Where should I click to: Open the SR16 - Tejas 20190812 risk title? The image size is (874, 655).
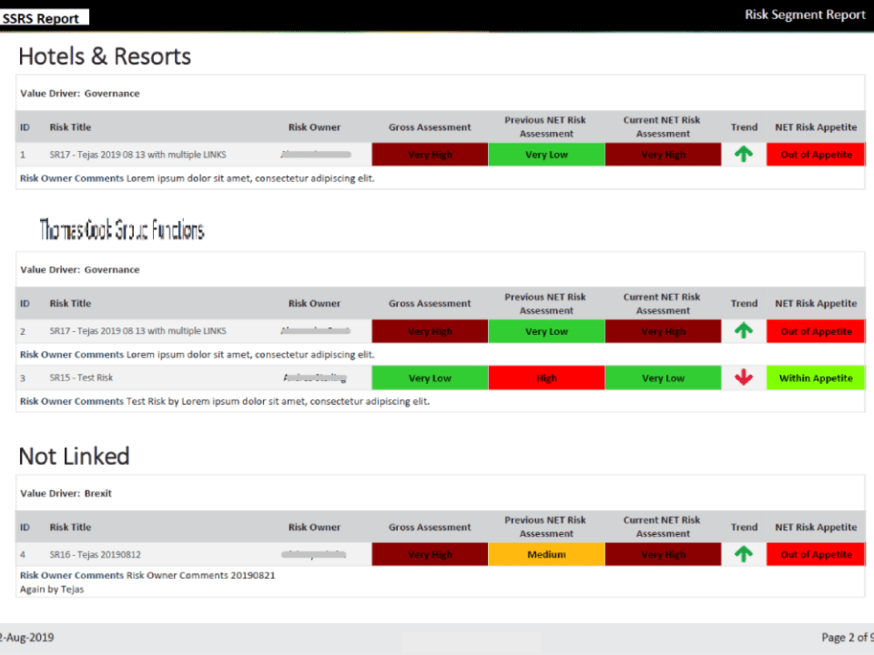point(95,554)
